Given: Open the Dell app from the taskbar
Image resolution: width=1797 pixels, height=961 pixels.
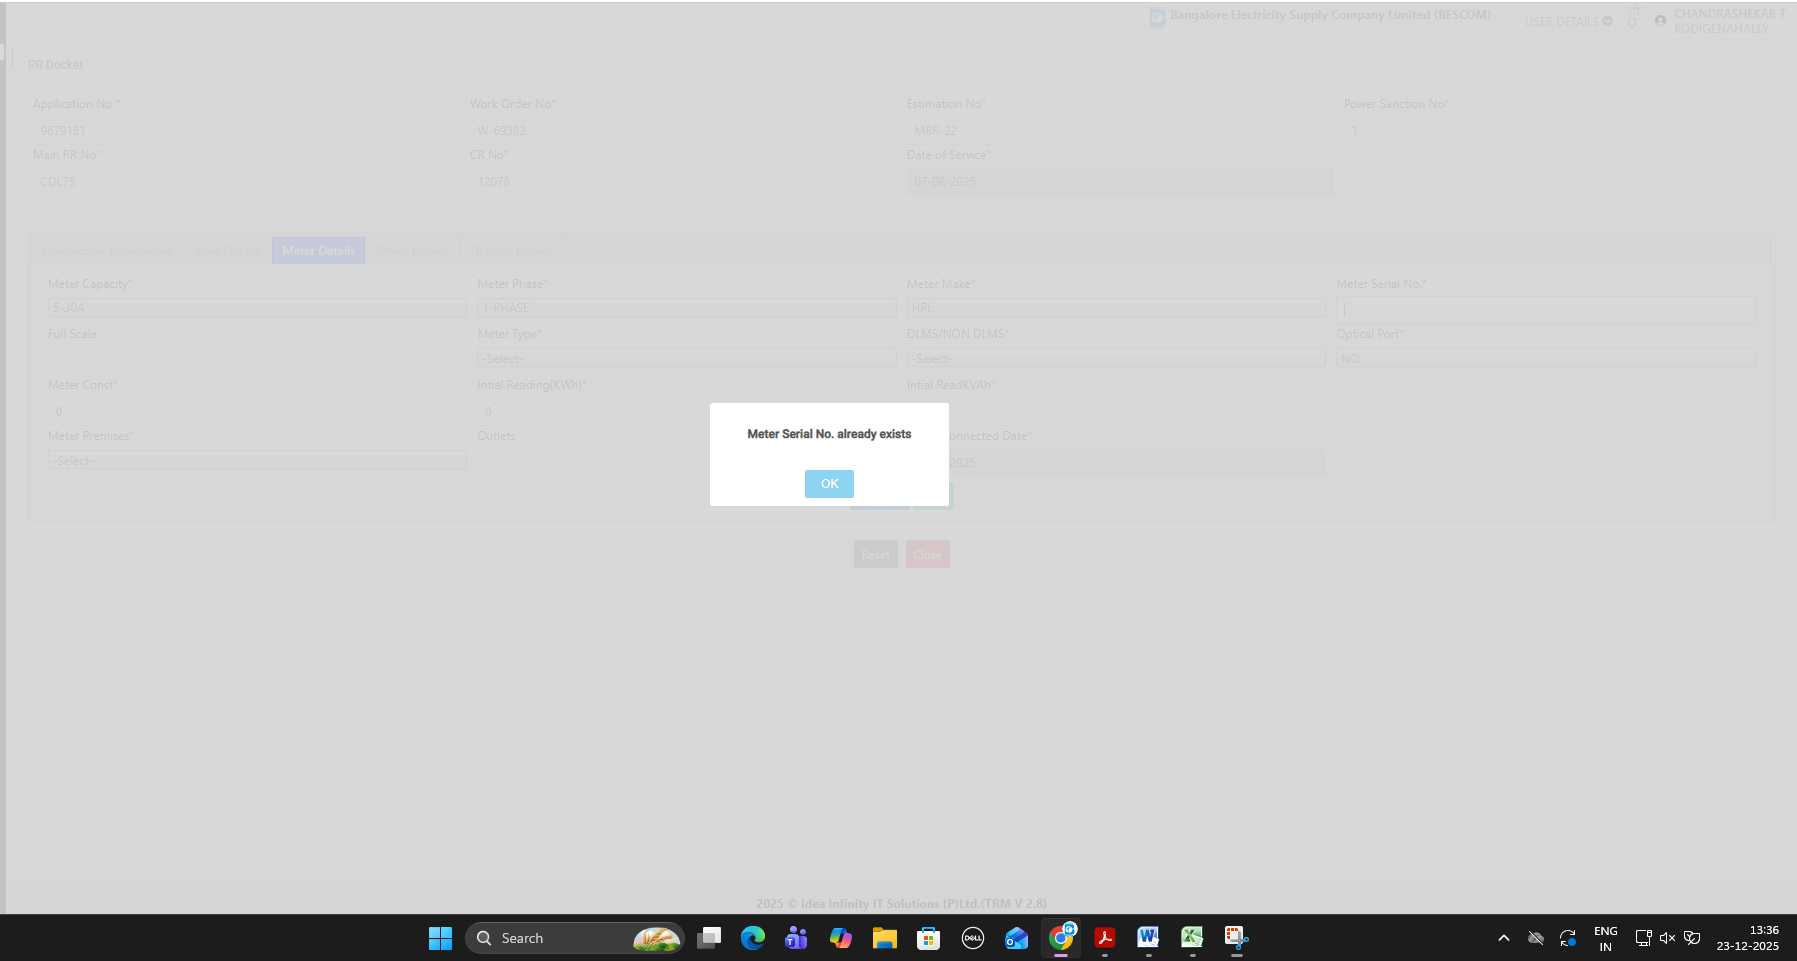Looking at the screenshot, I should tap(973, 938).
